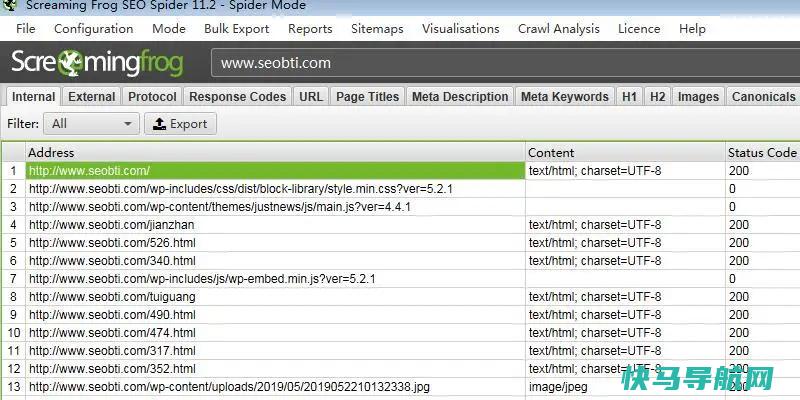Open the Licence menu
This screenshot has height=400, width=800.
[x=639, y=29]
